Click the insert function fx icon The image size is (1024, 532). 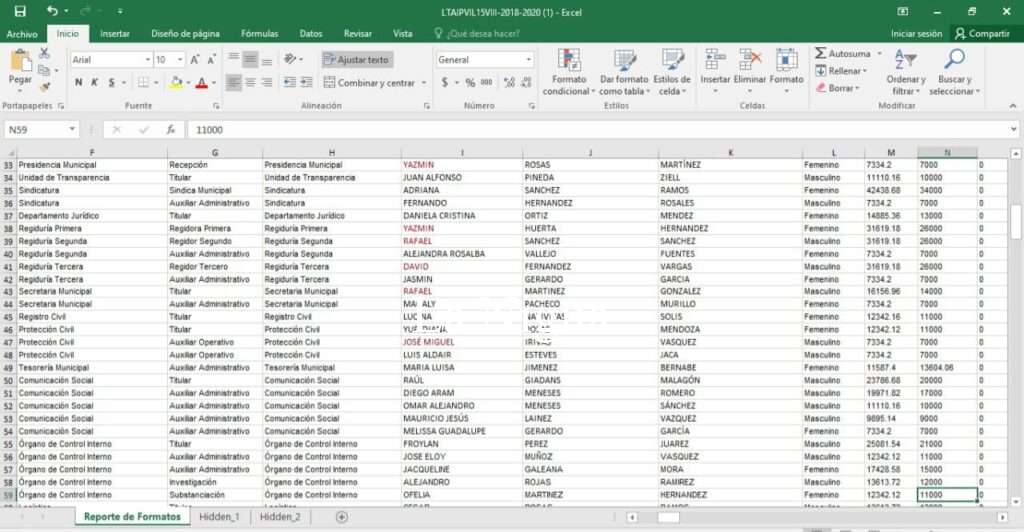[171, 130]
